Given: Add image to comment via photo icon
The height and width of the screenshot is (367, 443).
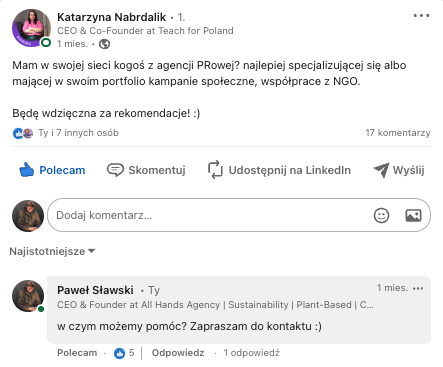Looking at the screenshot, I should pos(413,215).
